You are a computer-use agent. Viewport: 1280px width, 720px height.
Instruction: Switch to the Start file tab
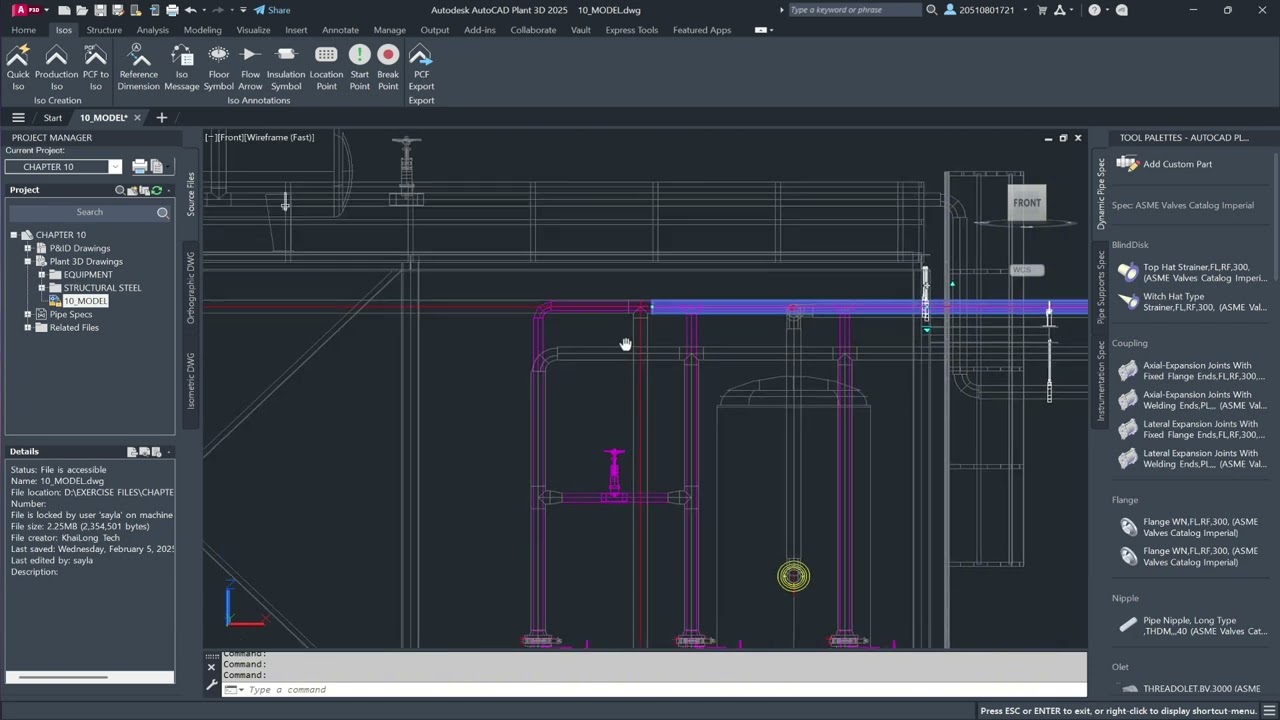point(52,118)
